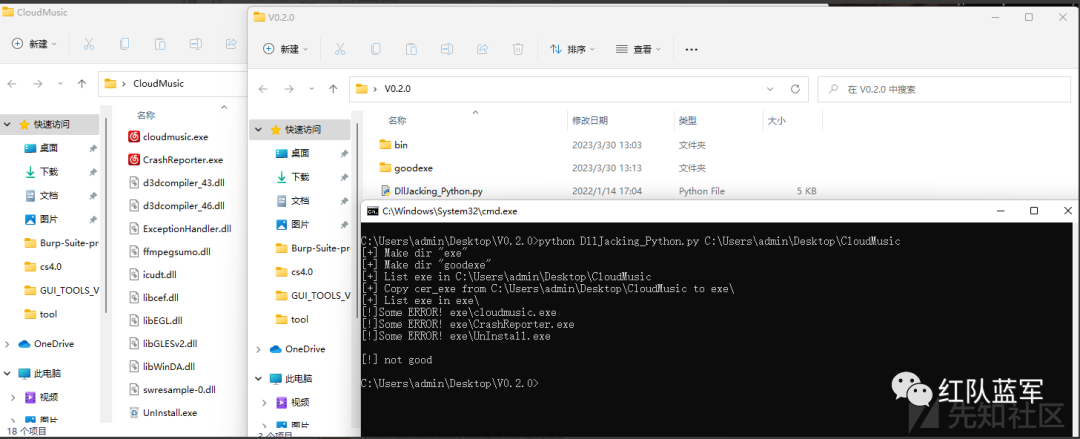The height and width of the screenshot is (439, 1080).
Task: Go back in V0.2.0 window navigation
Action: pyautogui.click(x=262, y=89)
